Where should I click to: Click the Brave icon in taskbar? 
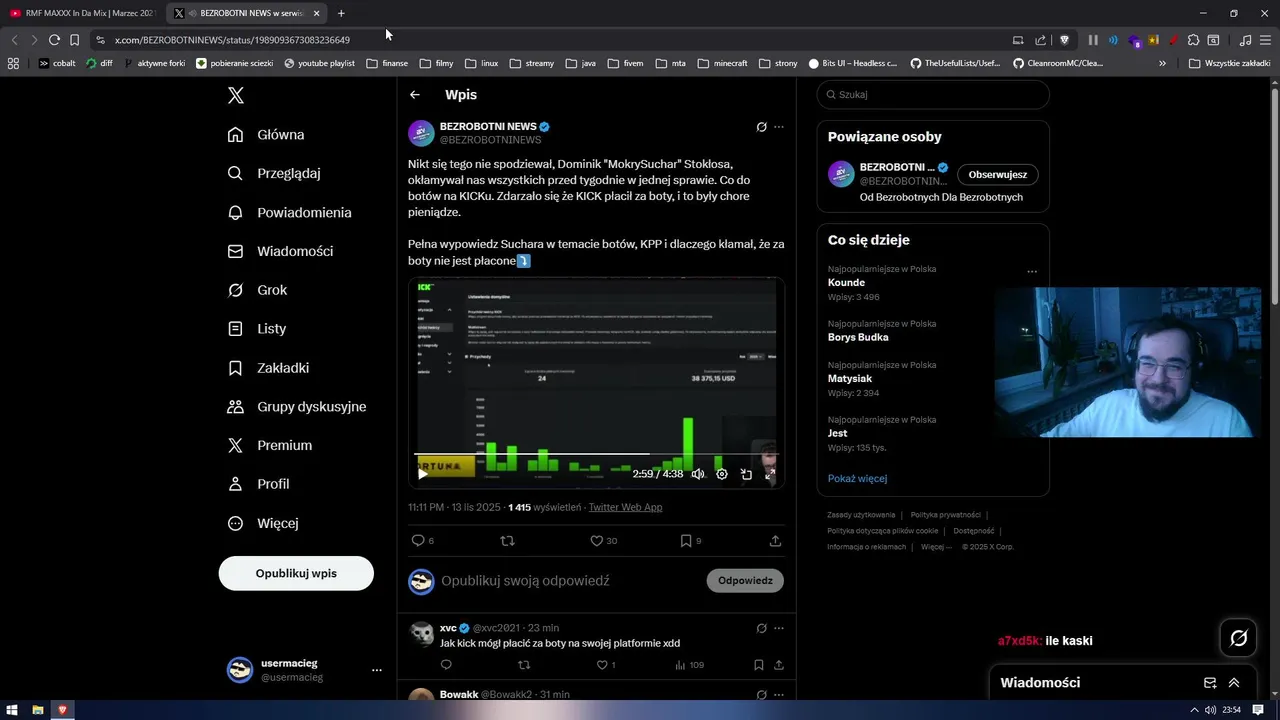pyautogui.click(x=62, y=710)
